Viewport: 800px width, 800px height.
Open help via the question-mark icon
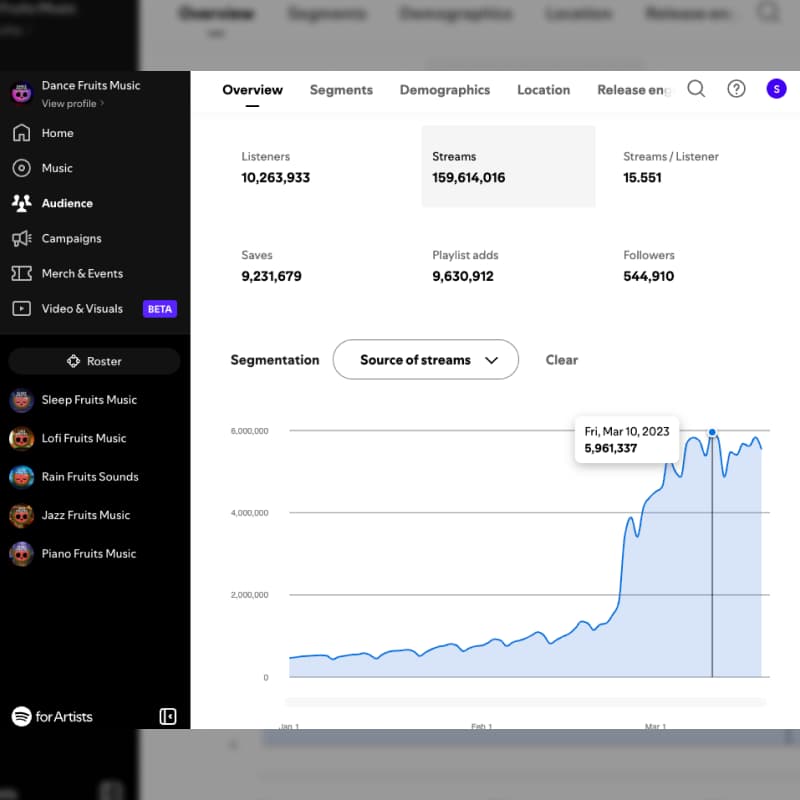(736, 89)
